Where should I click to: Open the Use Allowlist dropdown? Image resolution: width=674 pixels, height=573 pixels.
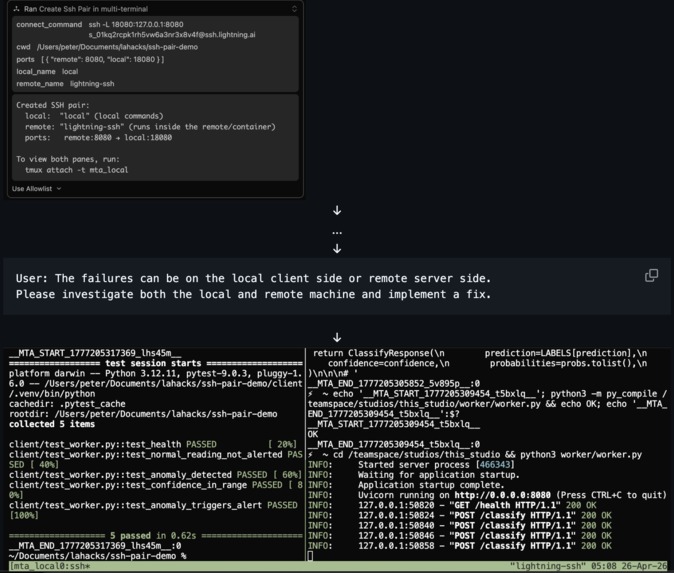click(x=37, y=189)
